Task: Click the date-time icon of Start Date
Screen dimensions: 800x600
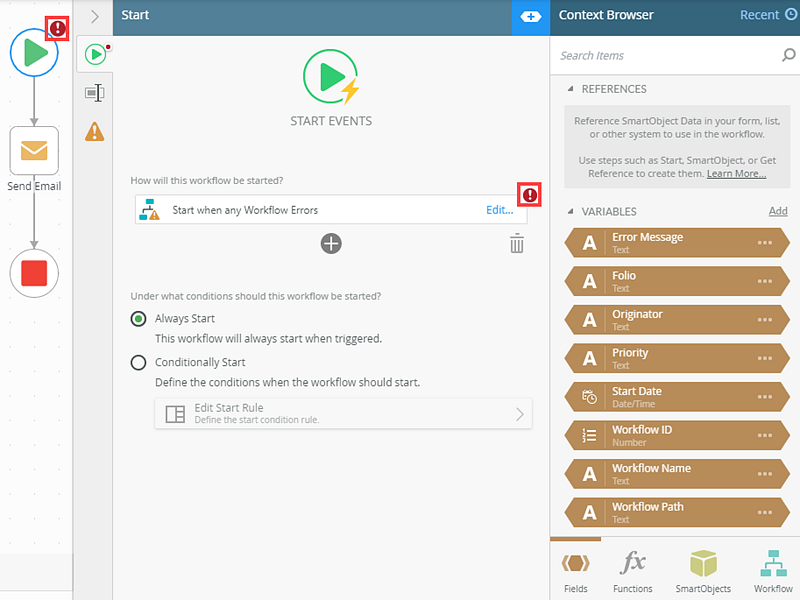Action: pos(590,397)
